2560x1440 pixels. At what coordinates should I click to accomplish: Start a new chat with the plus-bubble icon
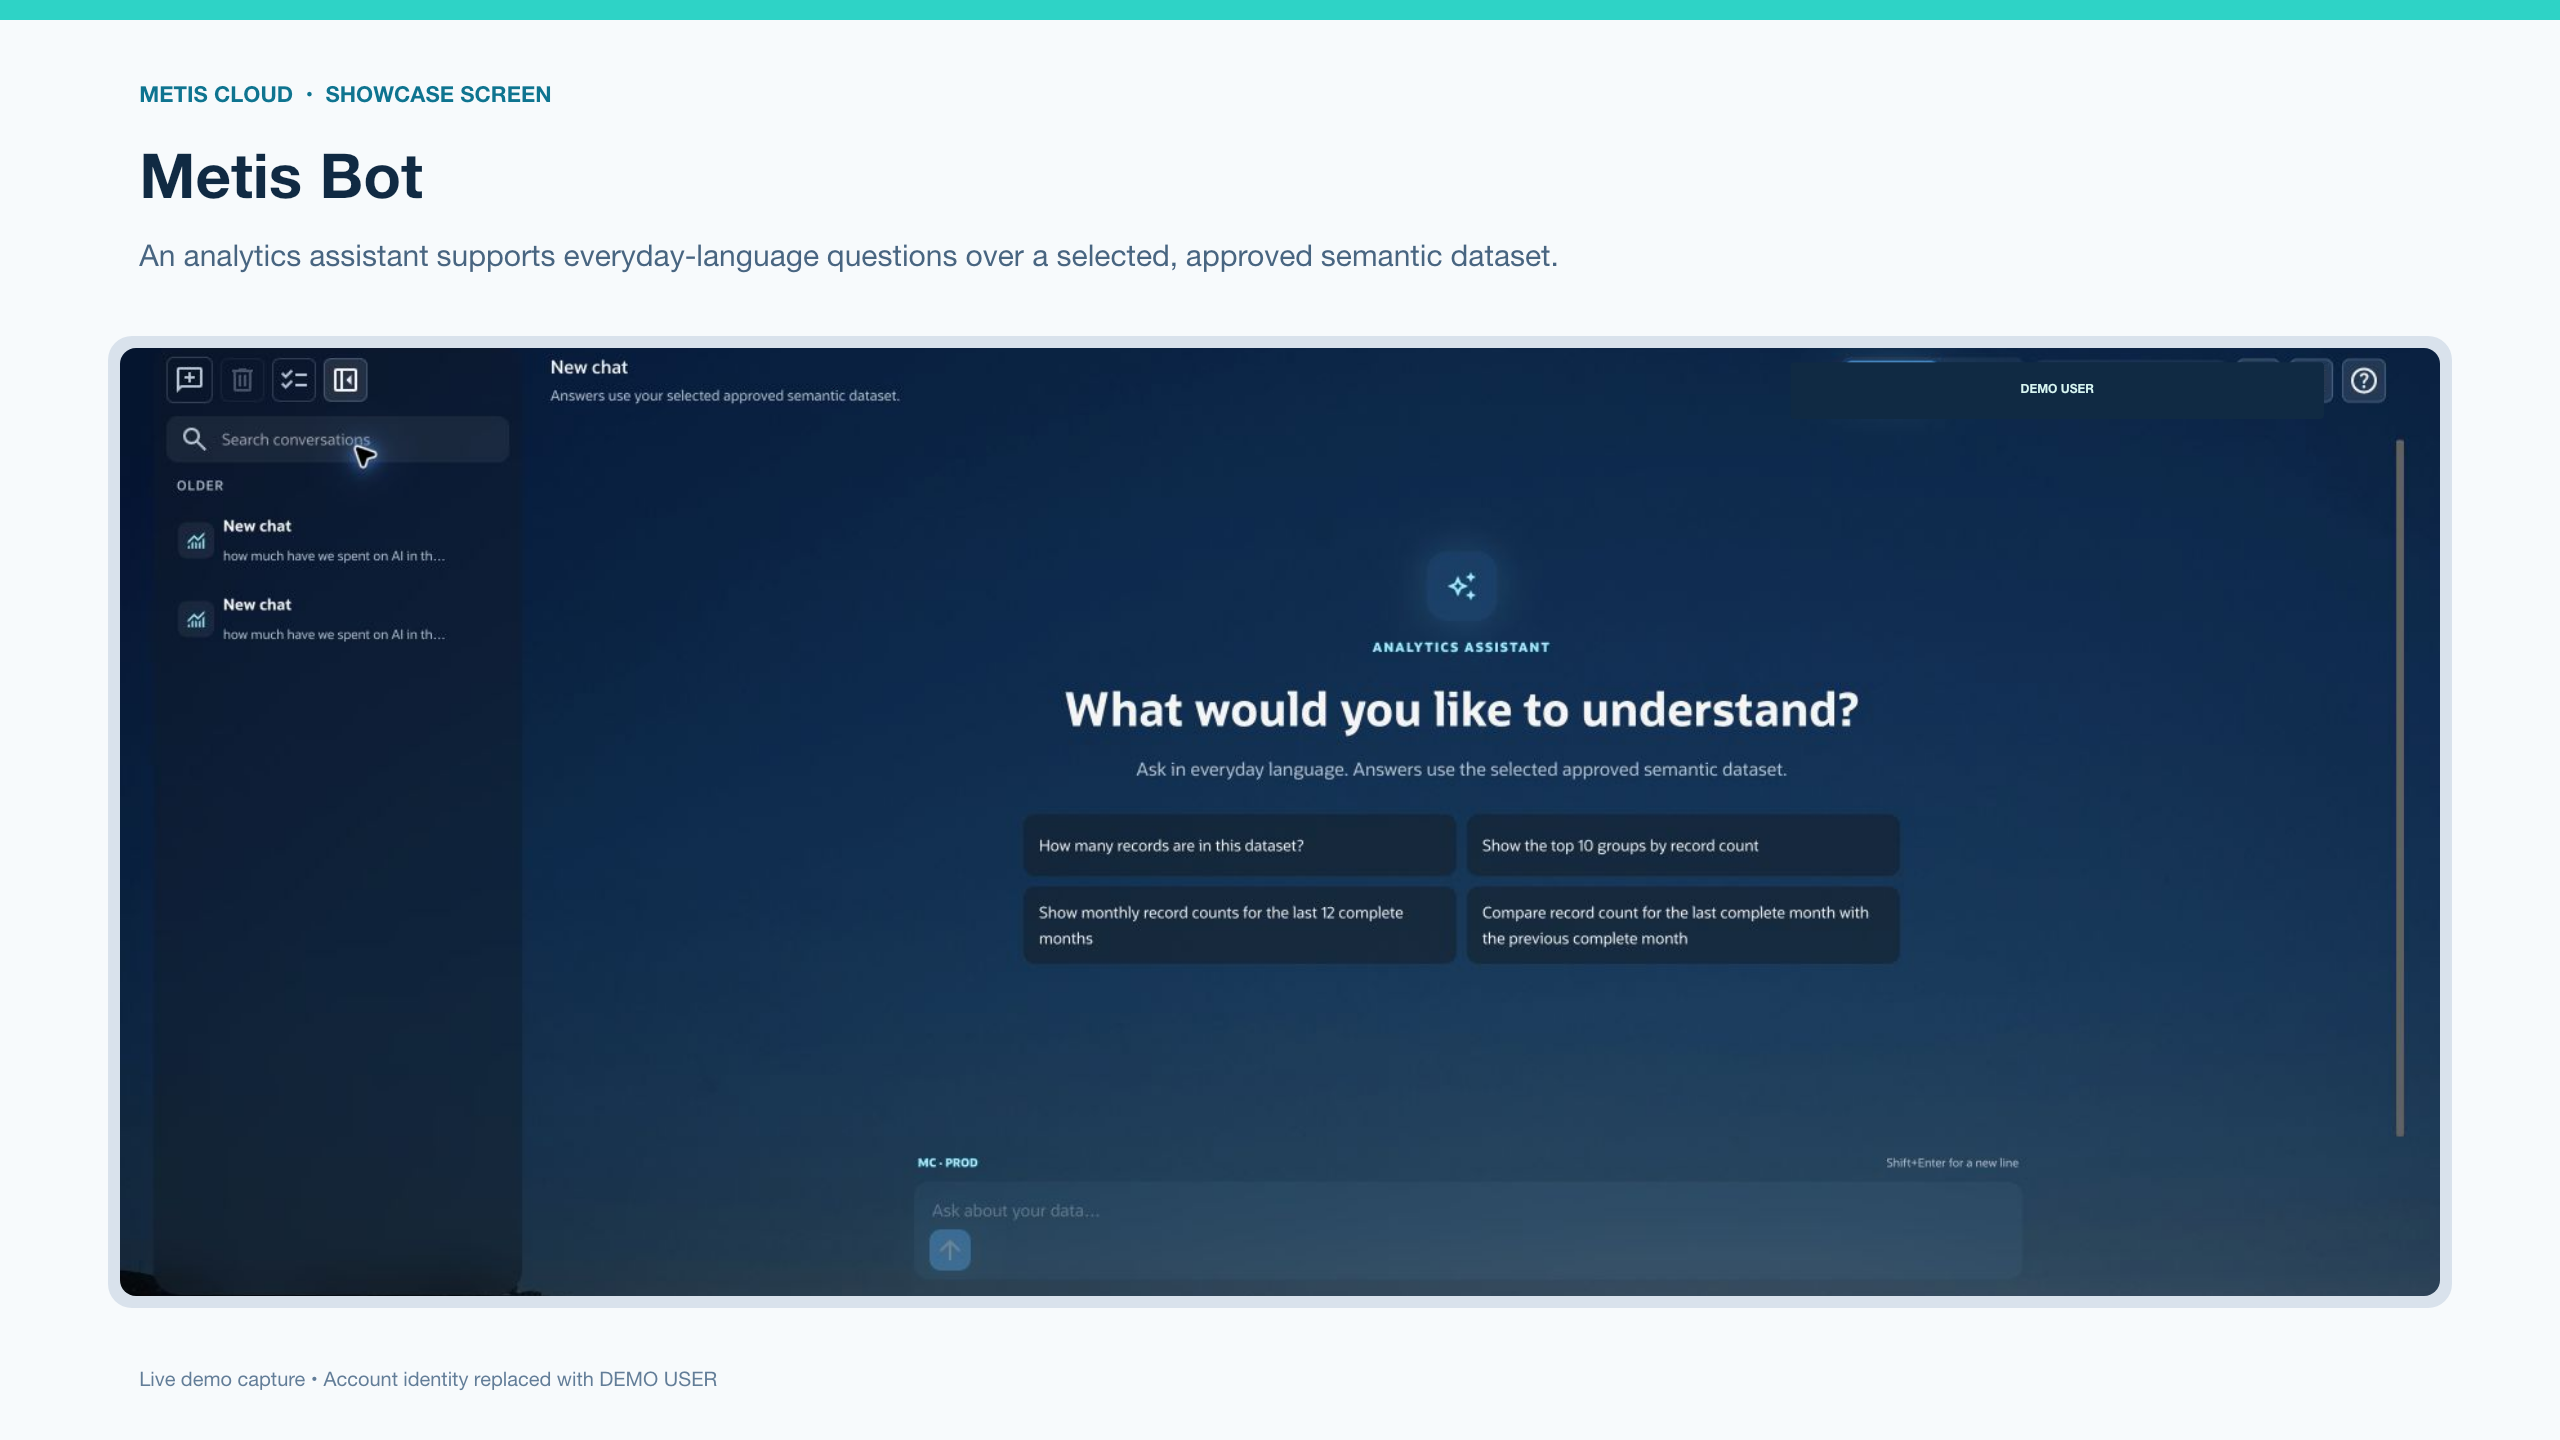pos(189,380)
